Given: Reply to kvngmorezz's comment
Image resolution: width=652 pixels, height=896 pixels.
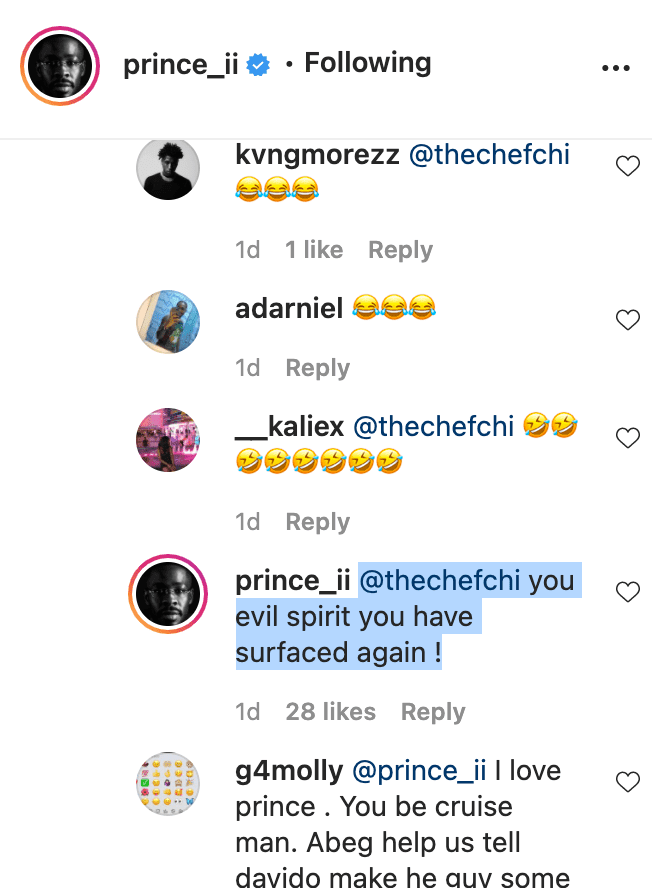Looking at the screenshot, I should click(401, 250).
